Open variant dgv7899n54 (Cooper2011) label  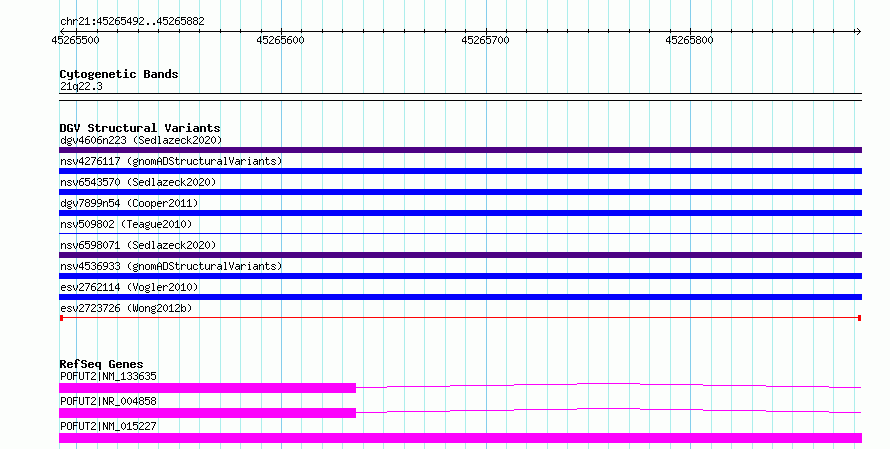tap(129, 203)
